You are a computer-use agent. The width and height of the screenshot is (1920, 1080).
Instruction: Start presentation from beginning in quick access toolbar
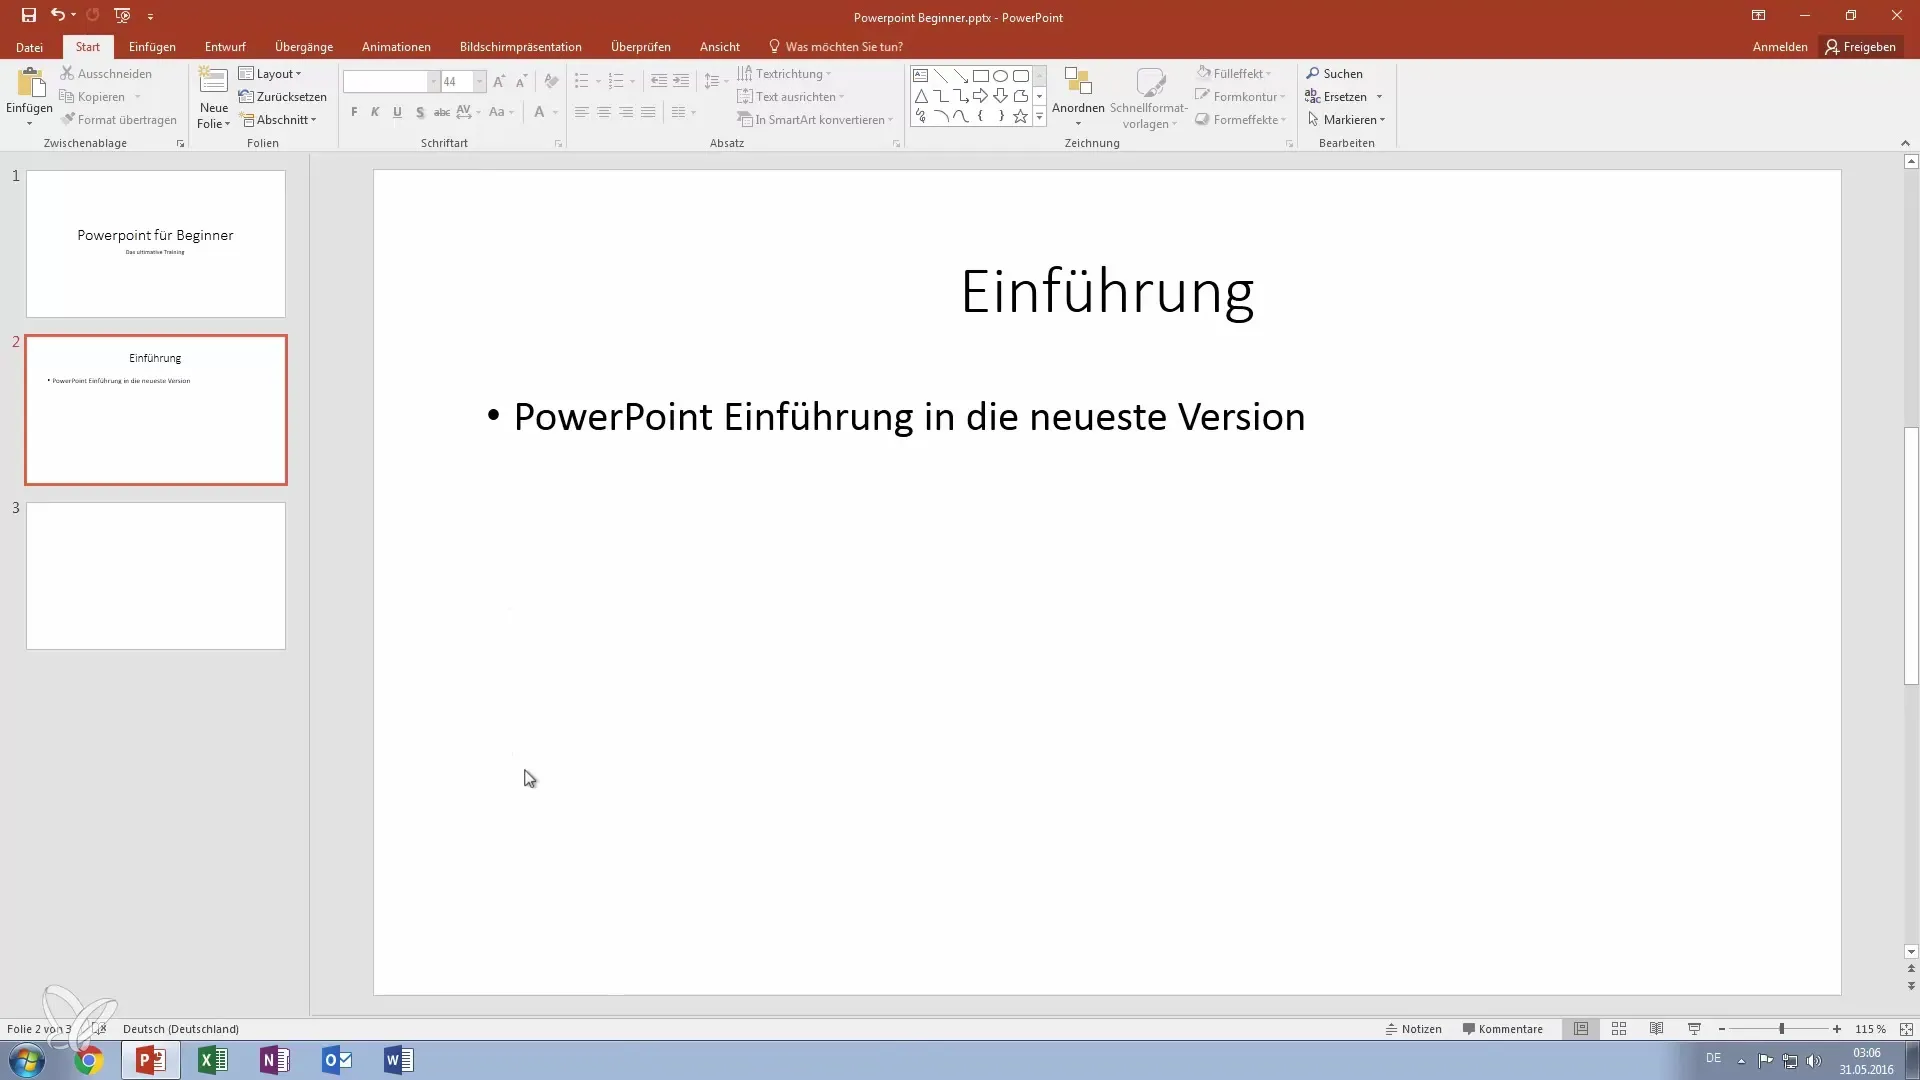[x=122, y=15]
